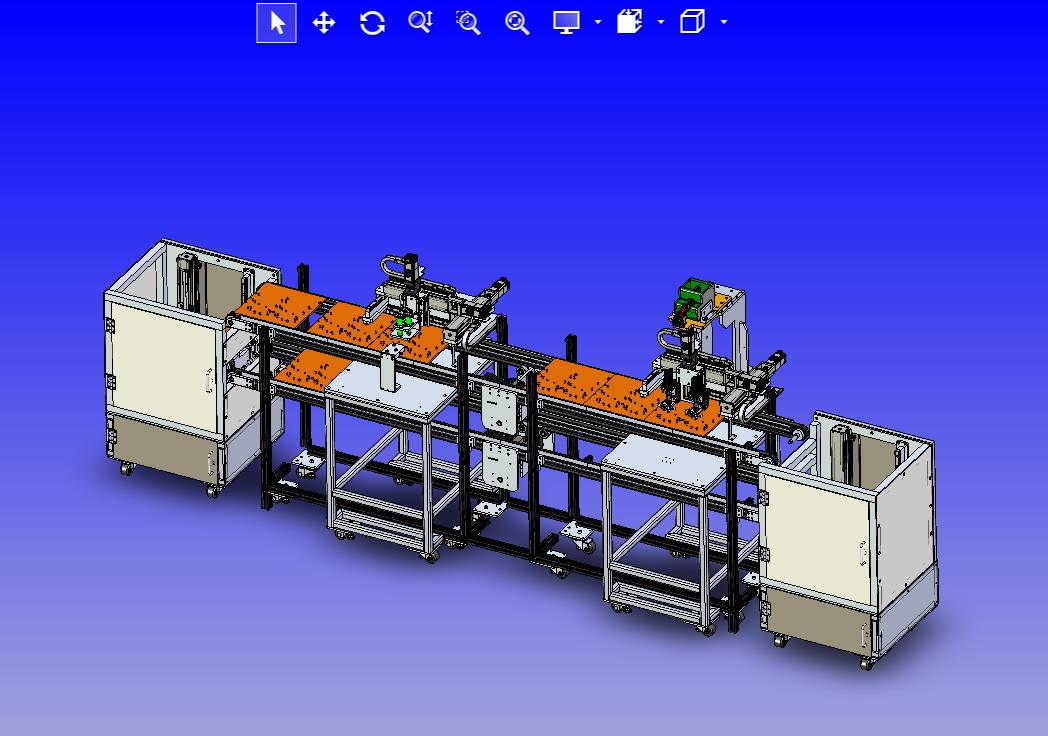
Task: Select the right cabinet's cream door panel
Action: tap(818, 537)
